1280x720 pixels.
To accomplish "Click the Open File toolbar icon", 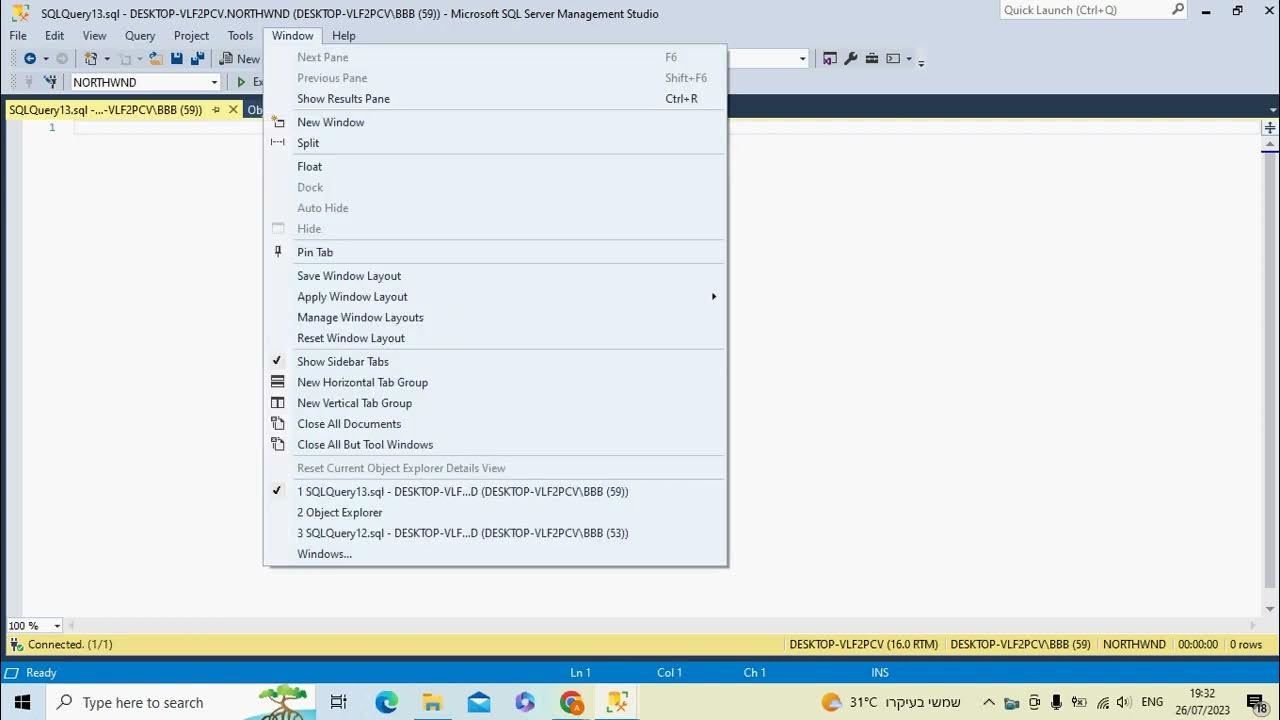I will (x=156, y=59).
